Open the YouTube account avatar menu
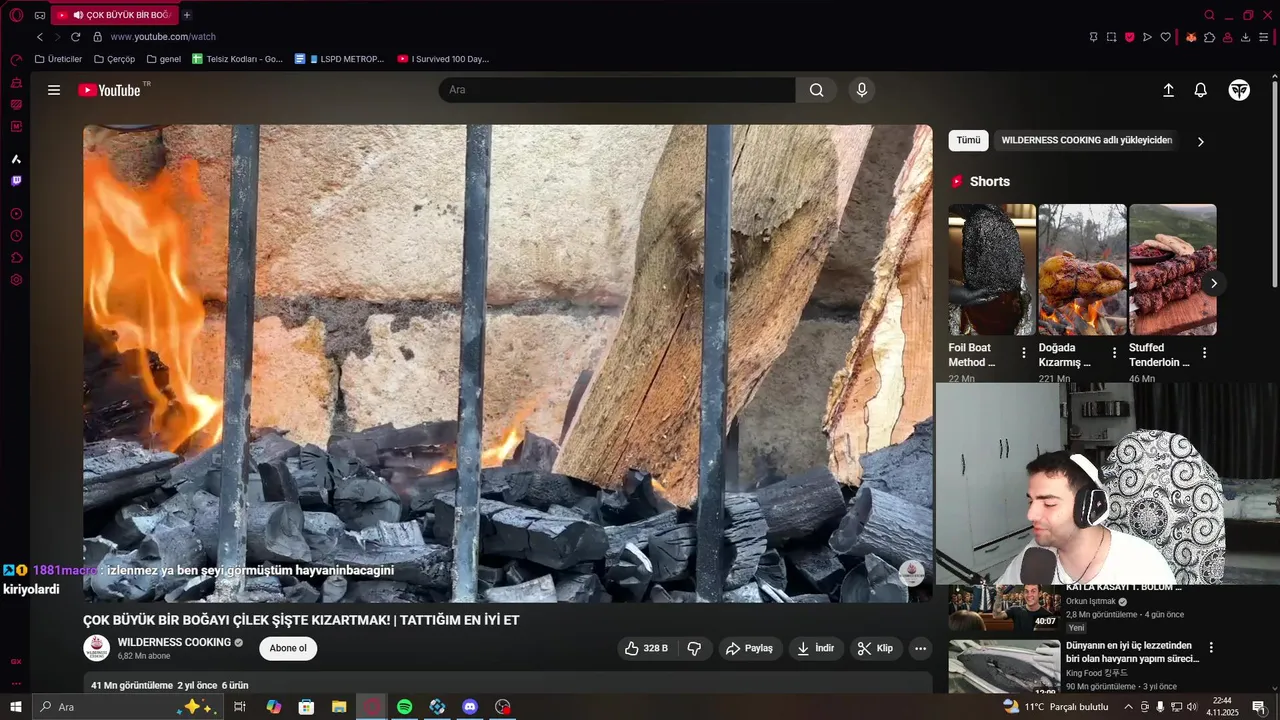Image resolution: width=1280 pixels, height=720 pixels. tap(1239, 90)
